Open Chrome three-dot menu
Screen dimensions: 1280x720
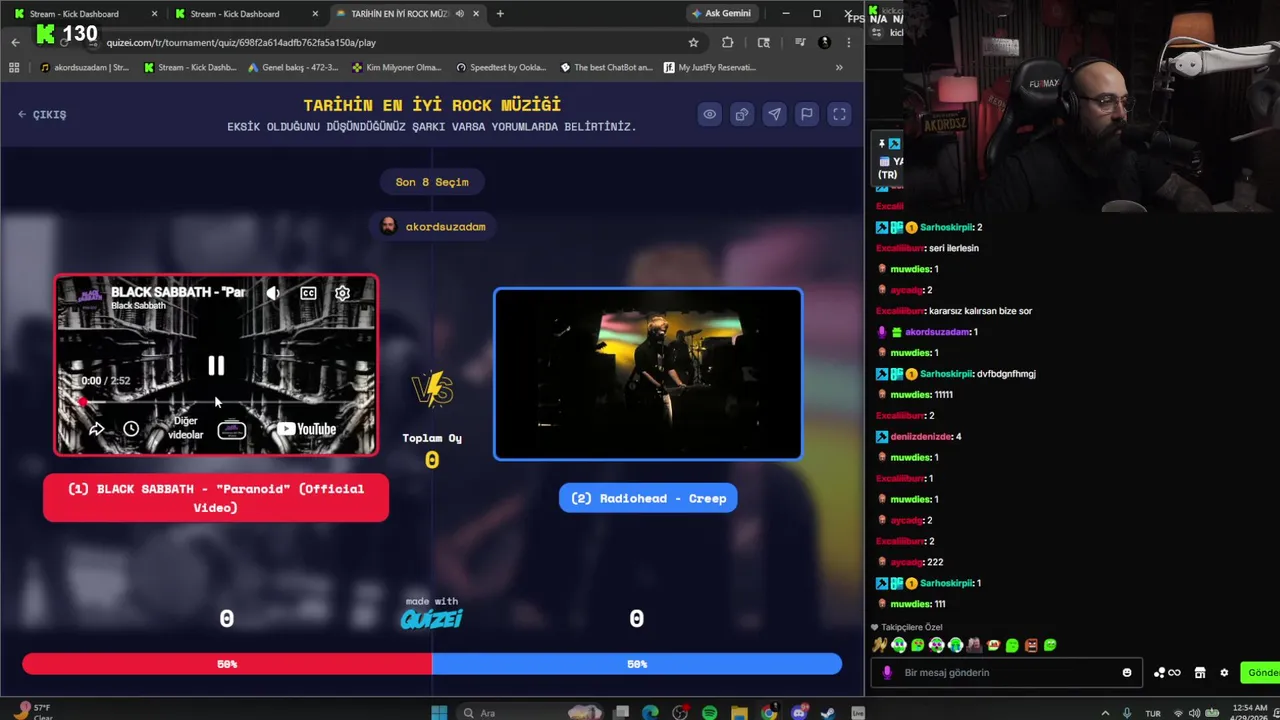point(848,42)
